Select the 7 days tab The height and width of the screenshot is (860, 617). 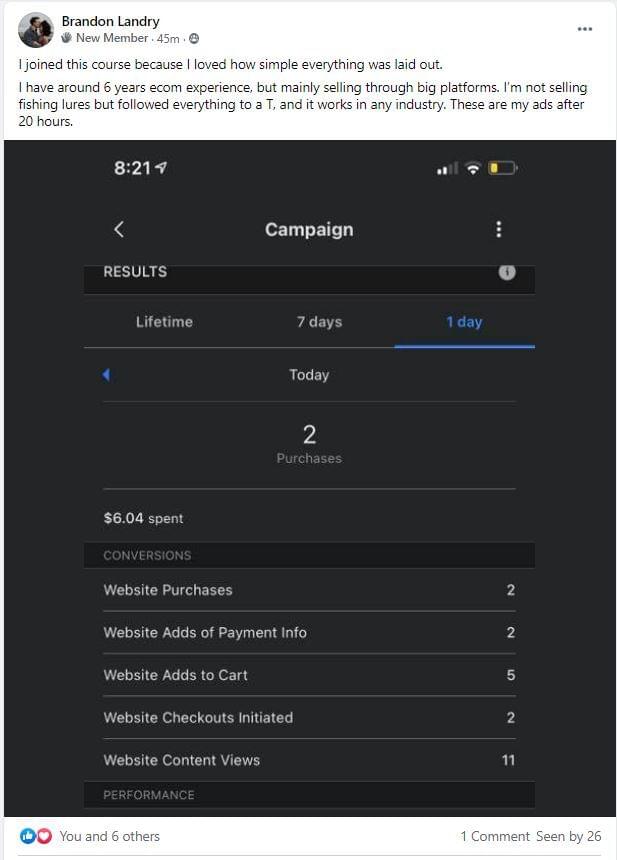pyautogui.click(x=319, y=322)
